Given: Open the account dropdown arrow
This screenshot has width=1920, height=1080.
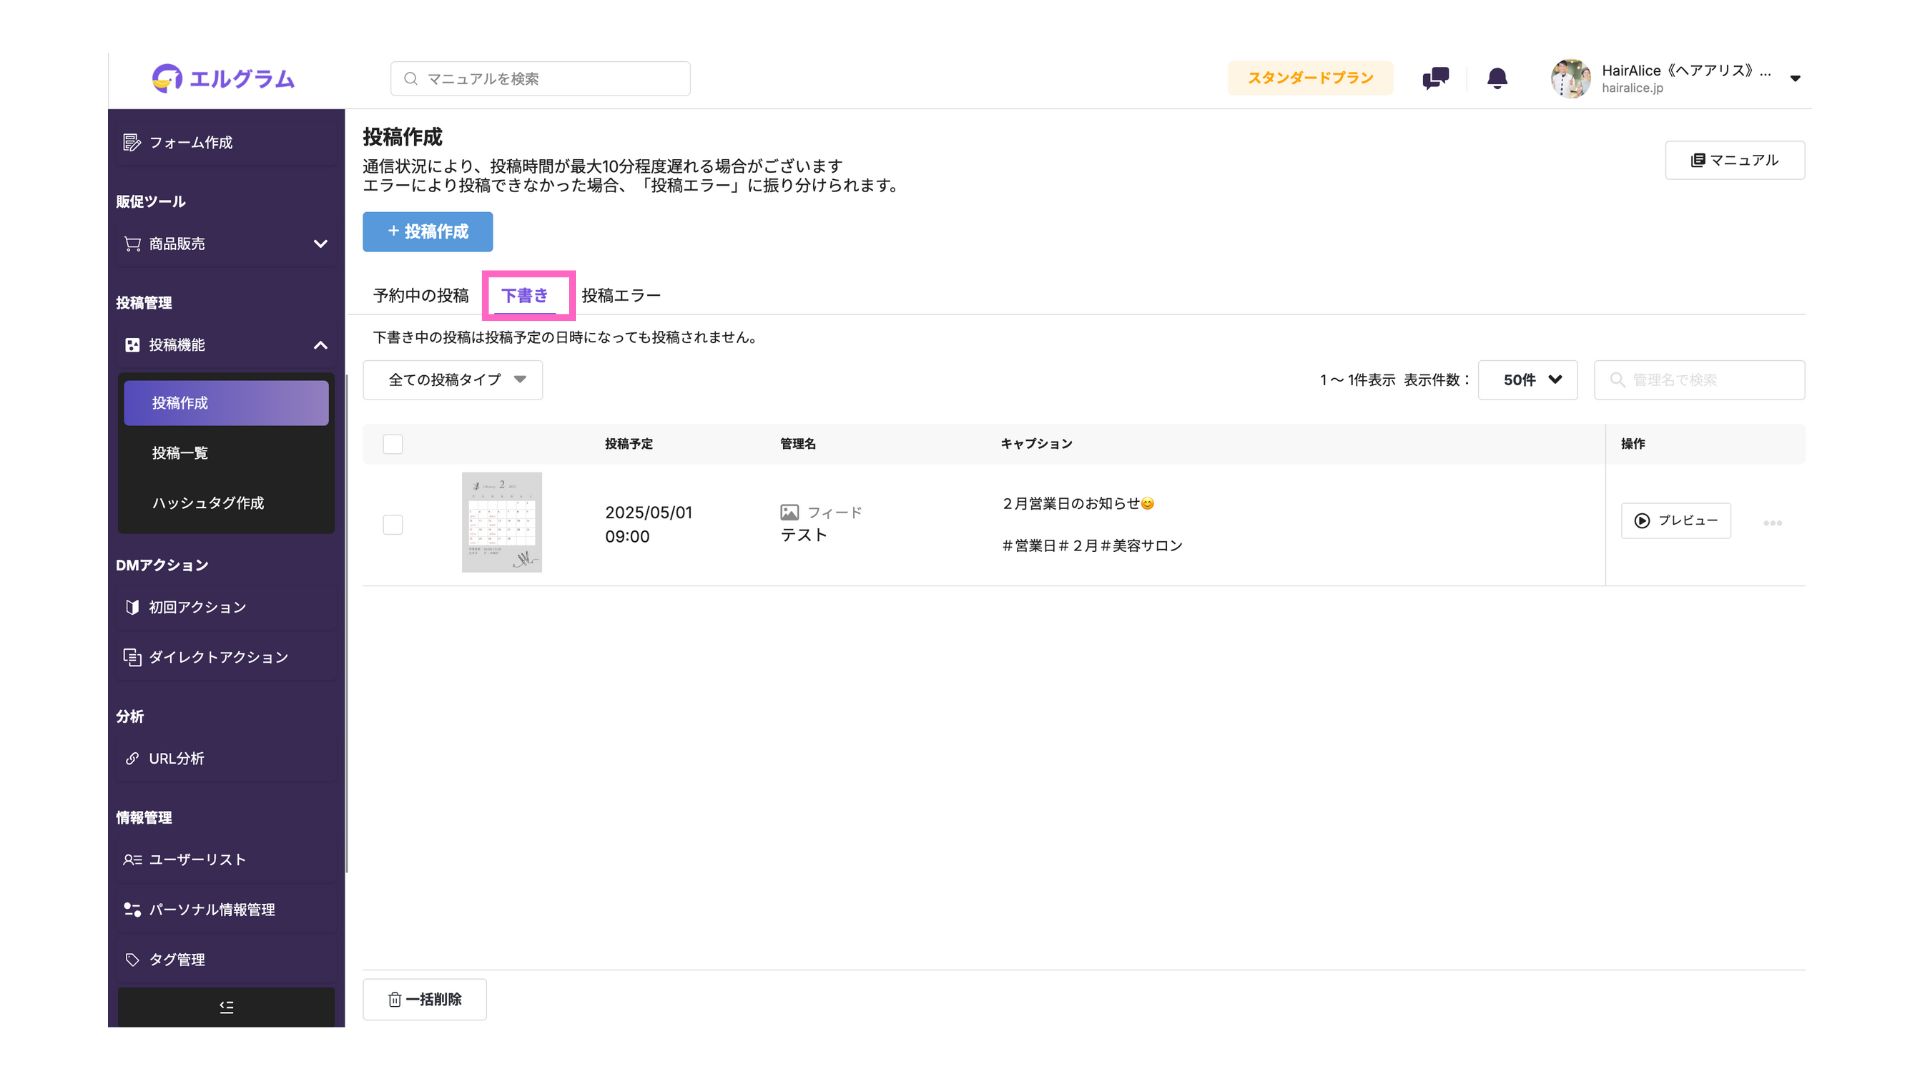Looking at the screenshot, I should (1795, 78).
